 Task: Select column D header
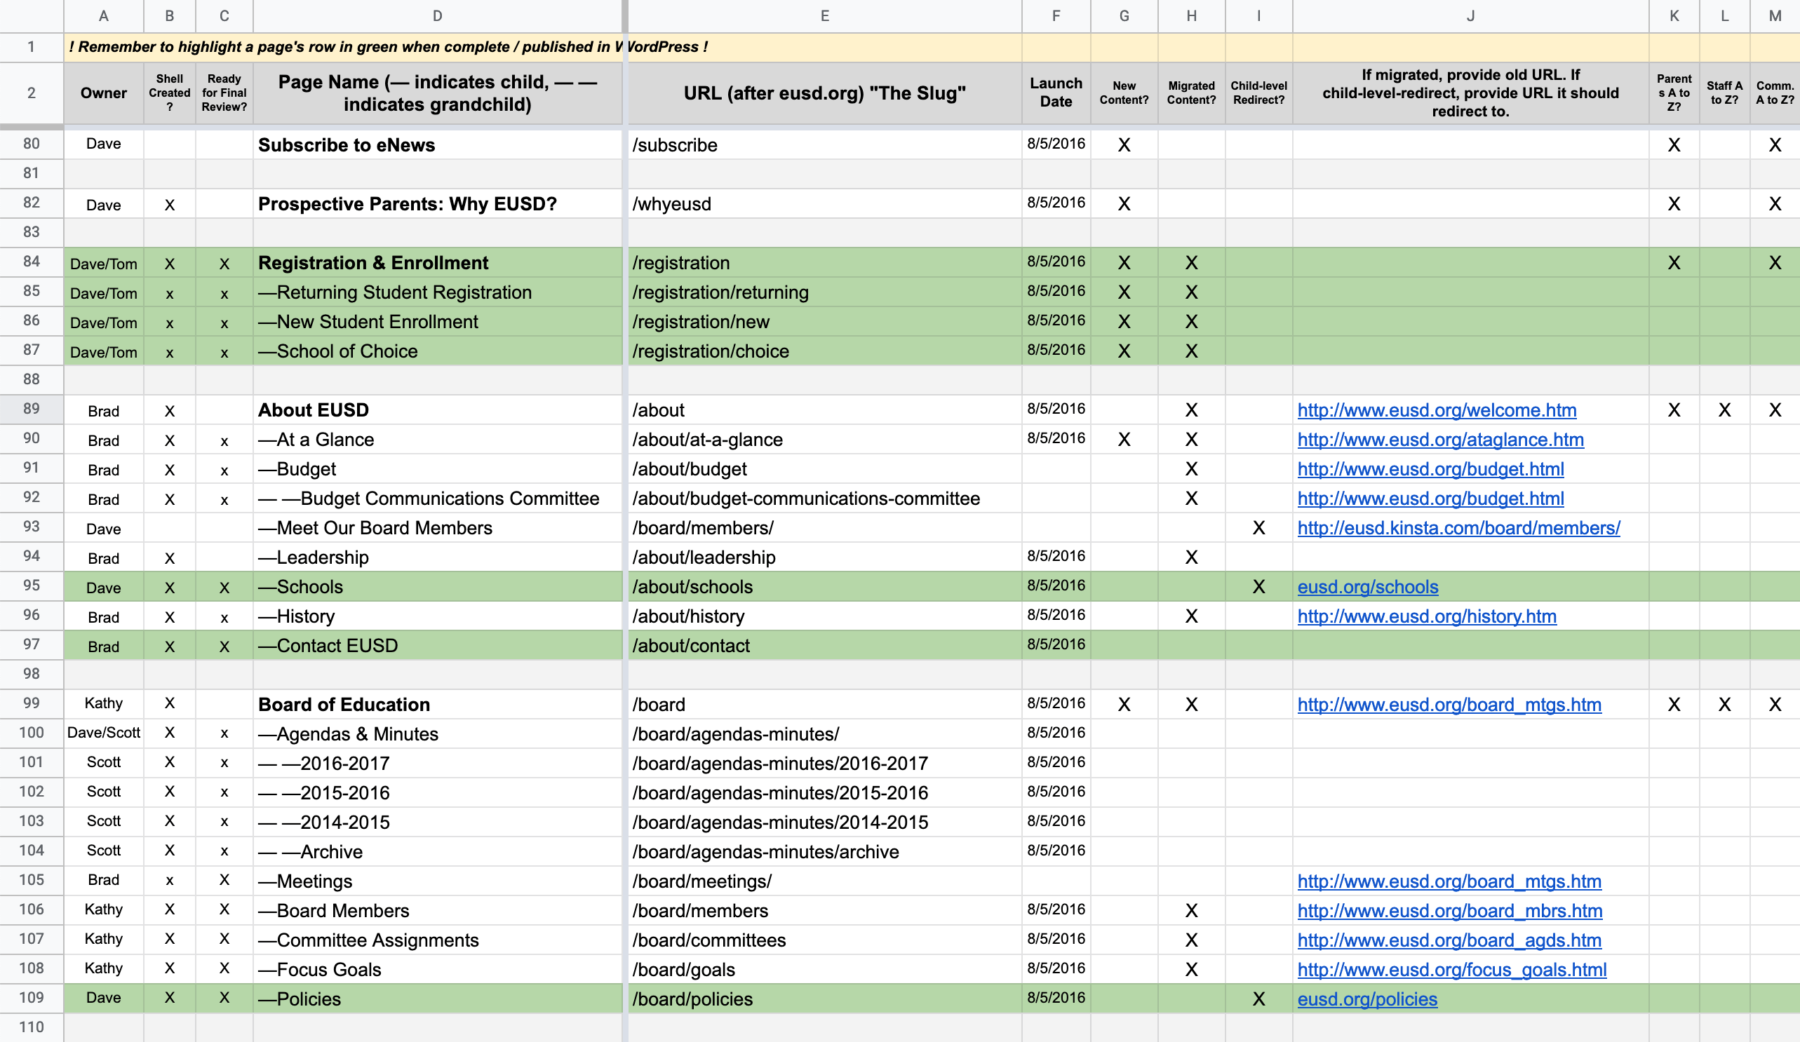pos(437,16)
